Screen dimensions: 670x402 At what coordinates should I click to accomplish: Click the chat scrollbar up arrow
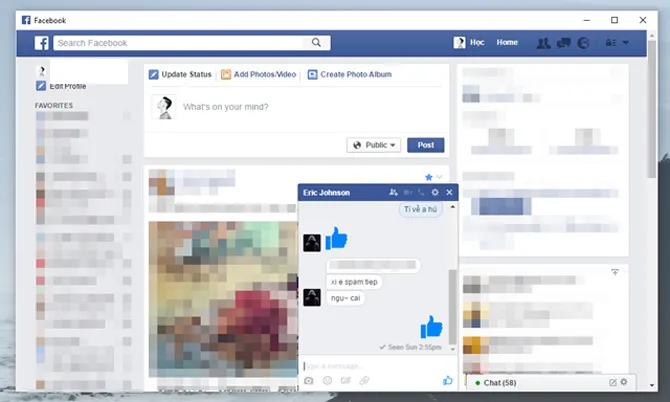(x=453, y=207)
